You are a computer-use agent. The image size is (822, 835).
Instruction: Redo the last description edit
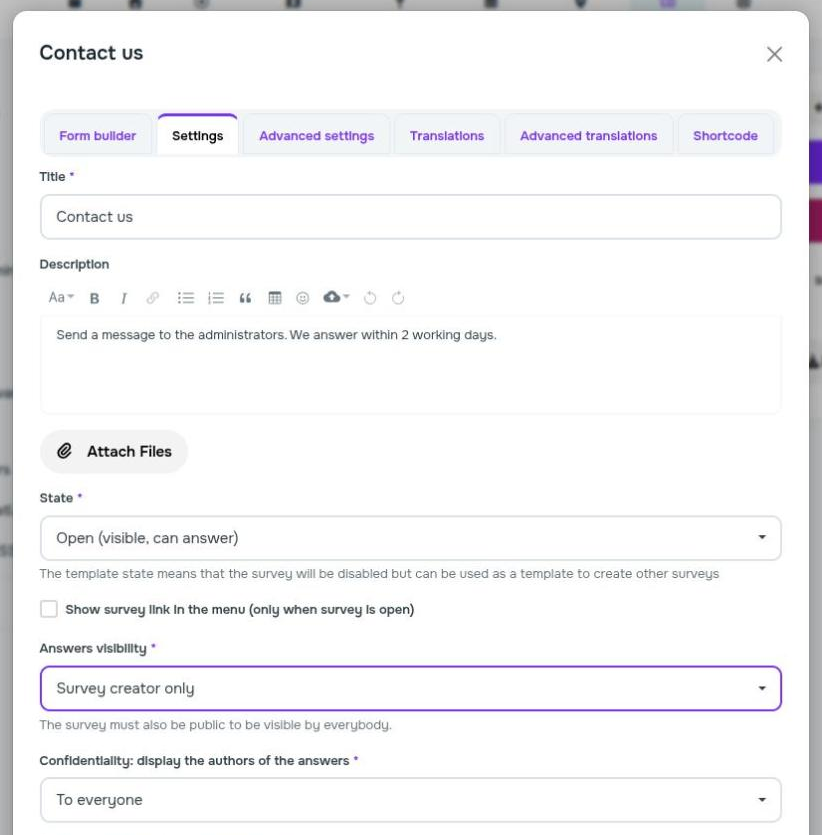click(x=398, y=298)
